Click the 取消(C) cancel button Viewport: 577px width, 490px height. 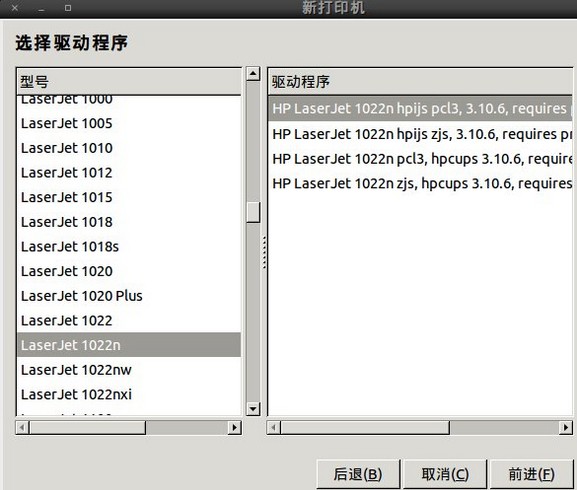click(445, 474)
